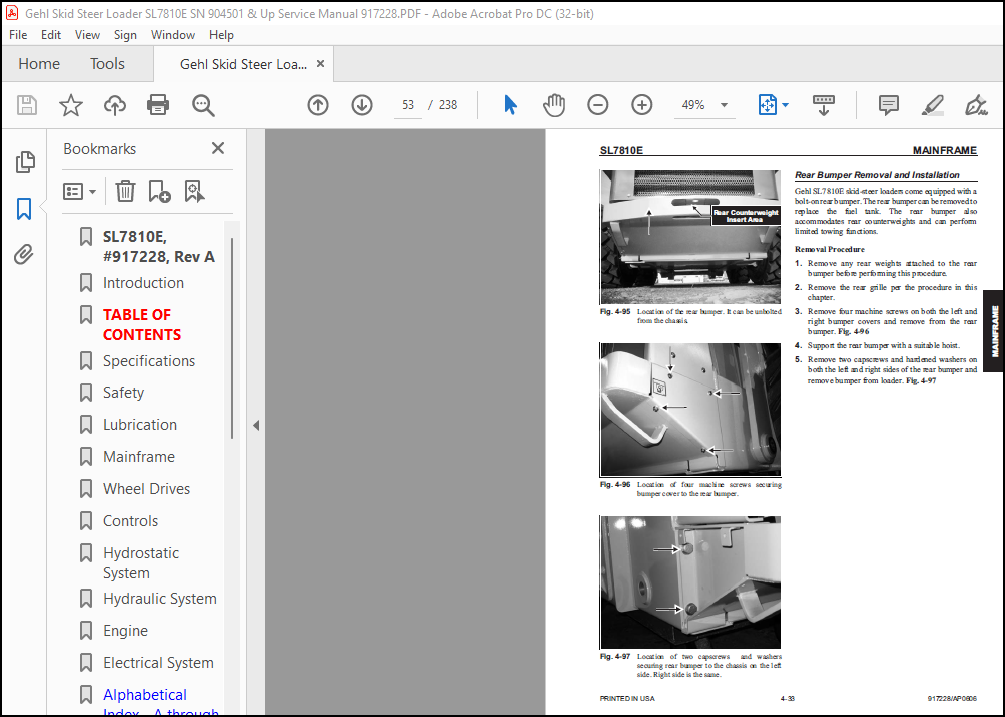Viewport: 1005px width, 717px height.
Task: Click the Save file icon
Action: tap(27, 104)
